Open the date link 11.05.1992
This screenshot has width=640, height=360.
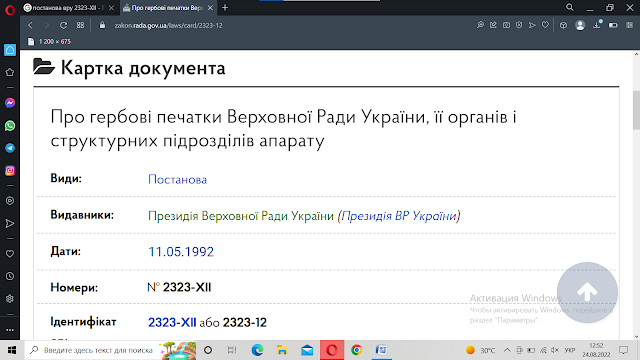(x=181, y=252)
